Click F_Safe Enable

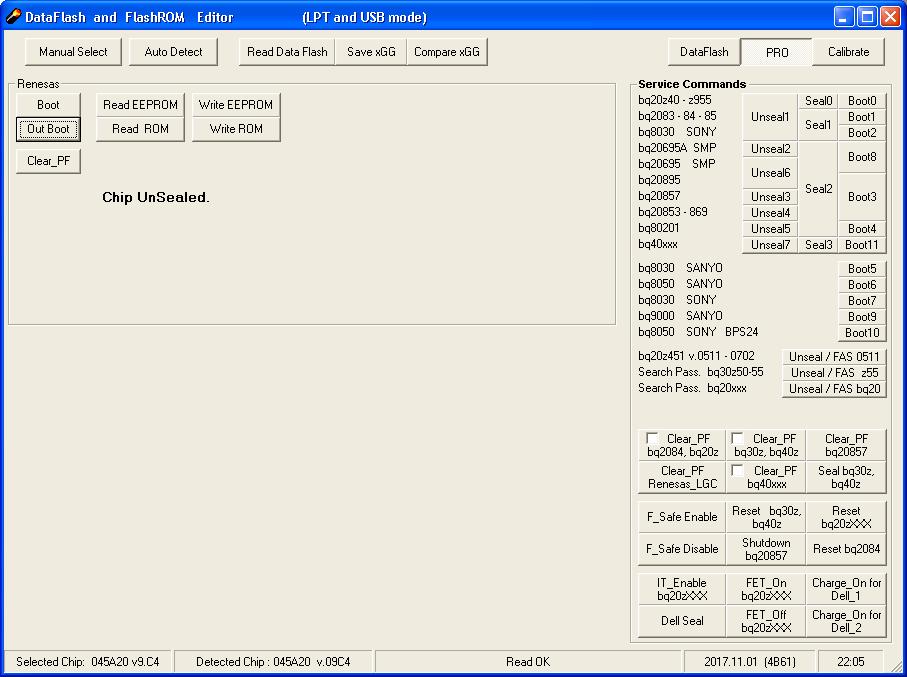[682, 517]
